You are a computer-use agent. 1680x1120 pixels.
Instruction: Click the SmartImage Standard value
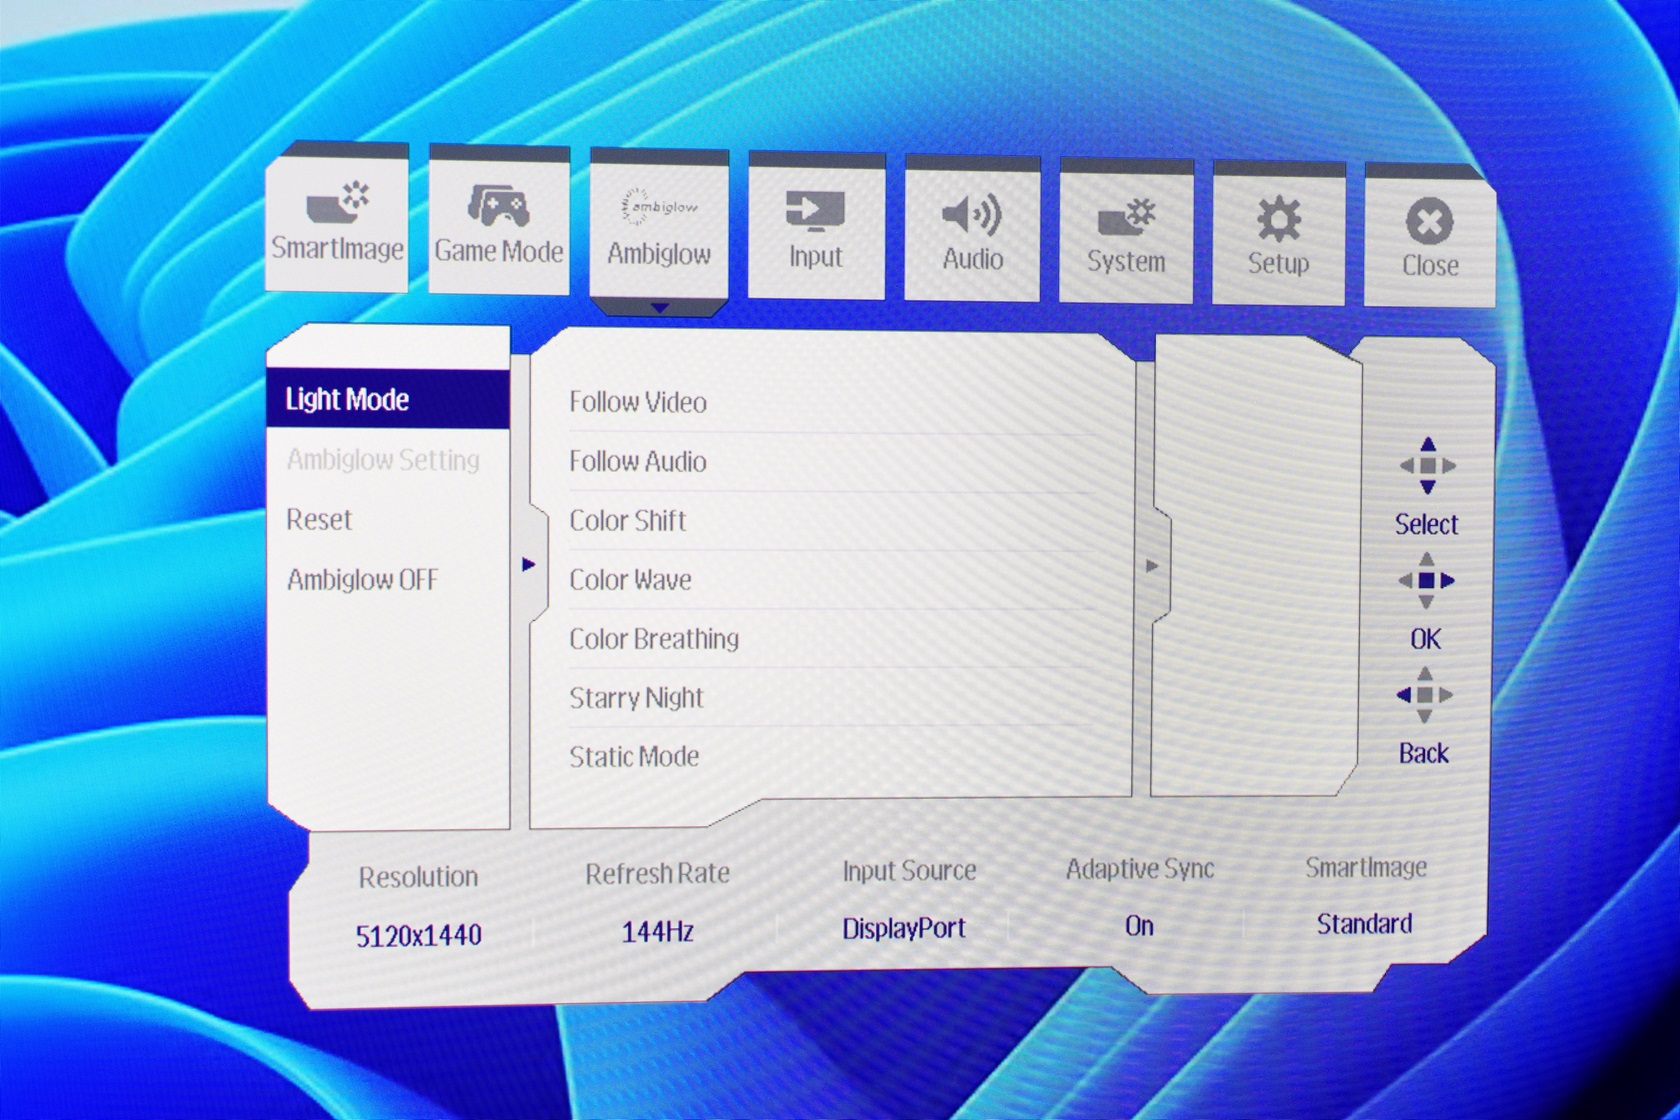click(x=1364, y=924)
